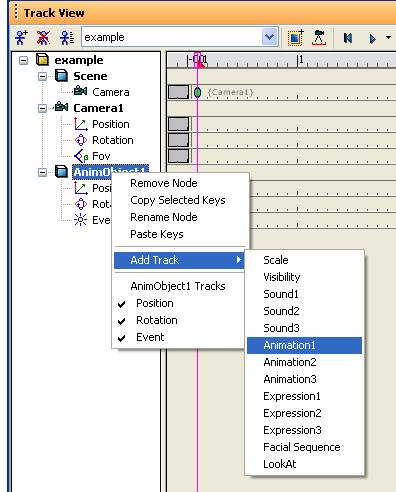The width and height of the screenshot is (396, 492).
Task: Choose LookAt from the track list
Action: pos(280,464)
